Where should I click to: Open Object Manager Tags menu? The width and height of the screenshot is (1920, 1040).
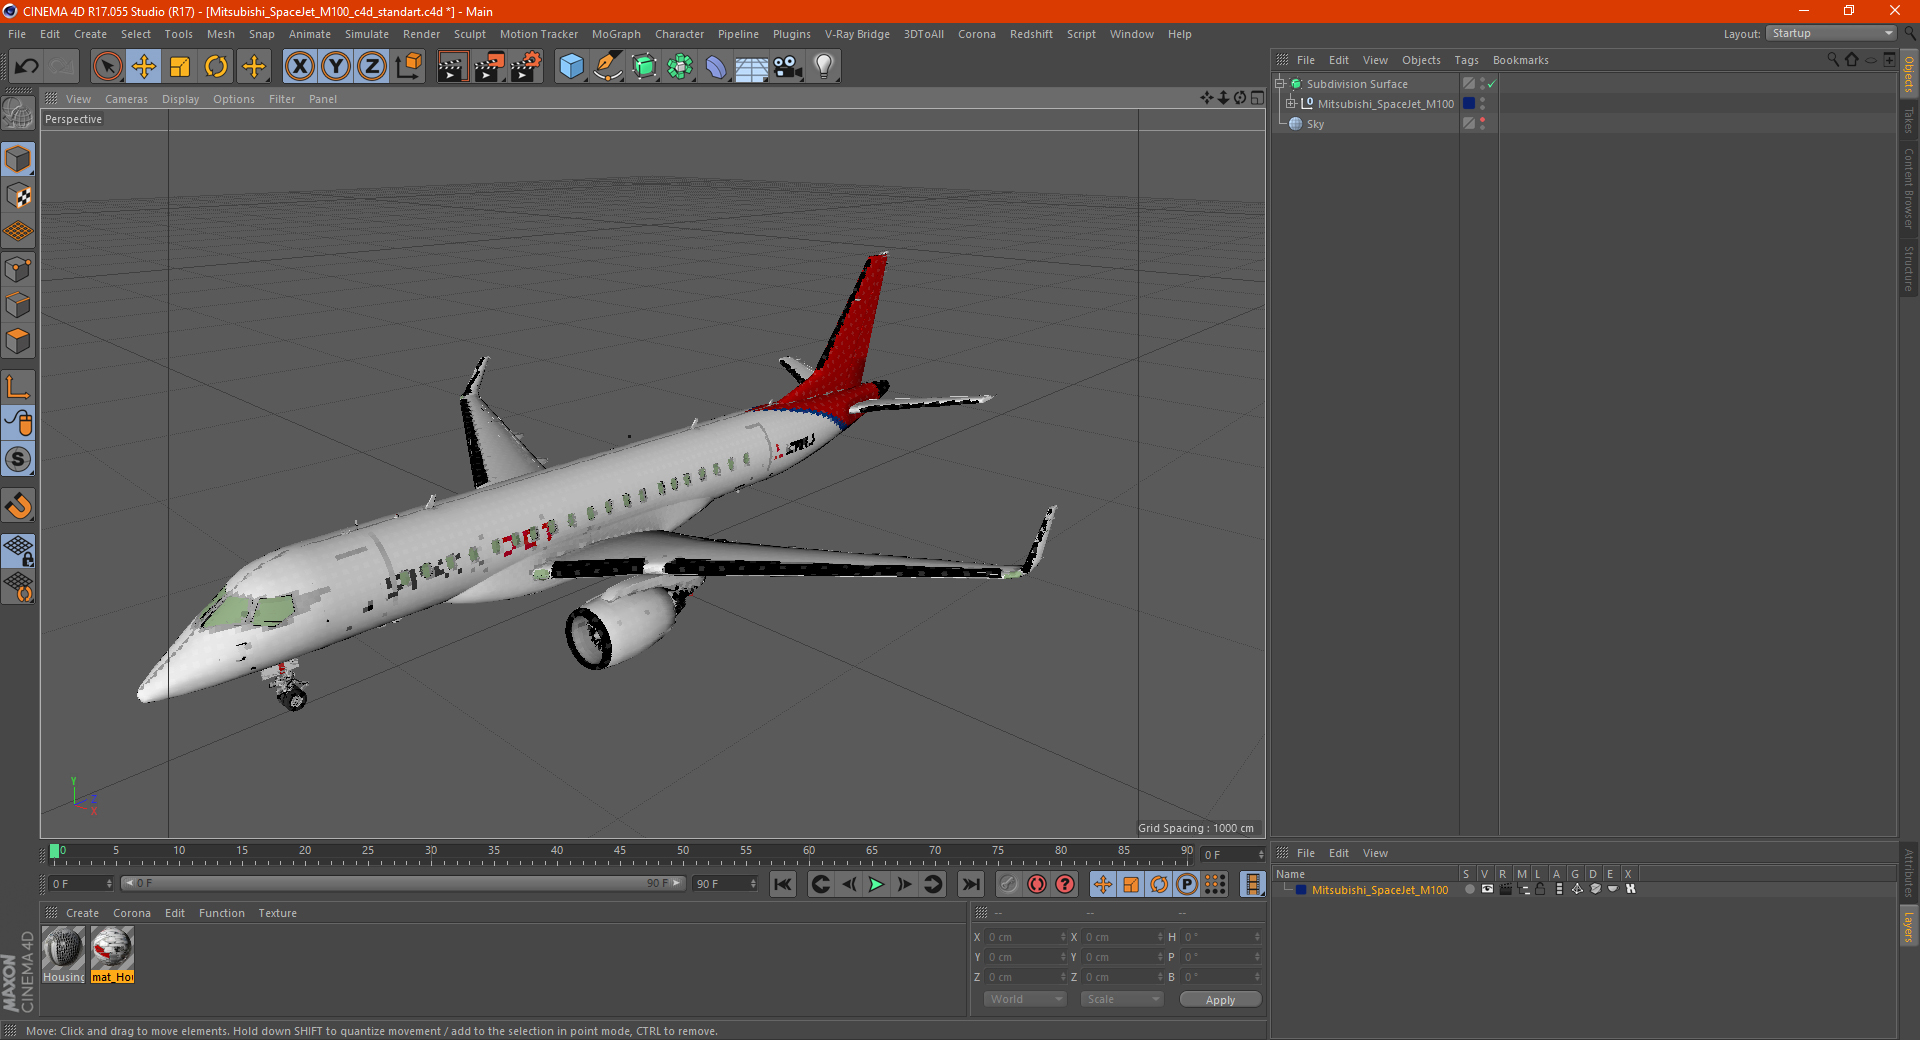tap(1466, 60)
